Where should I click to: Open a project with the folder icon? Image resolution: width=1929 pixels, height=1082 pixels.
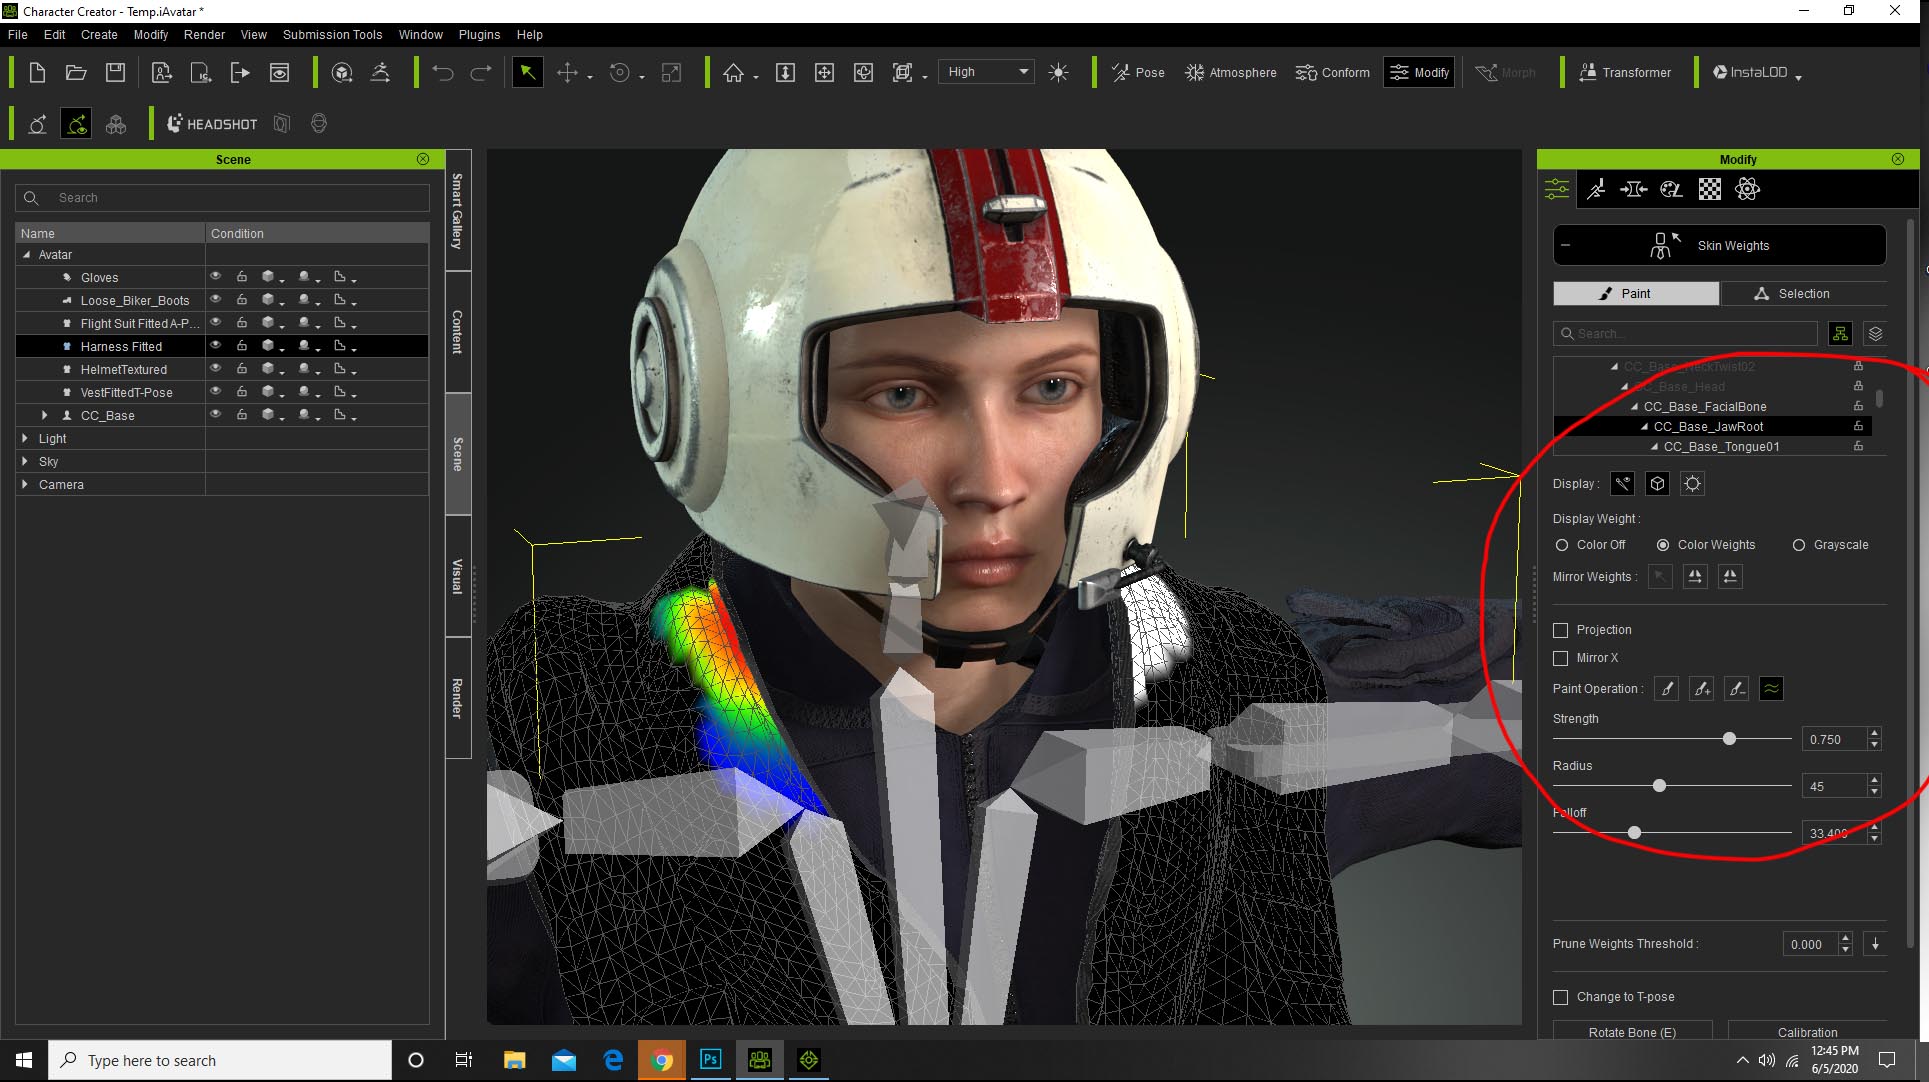point(76,72)
